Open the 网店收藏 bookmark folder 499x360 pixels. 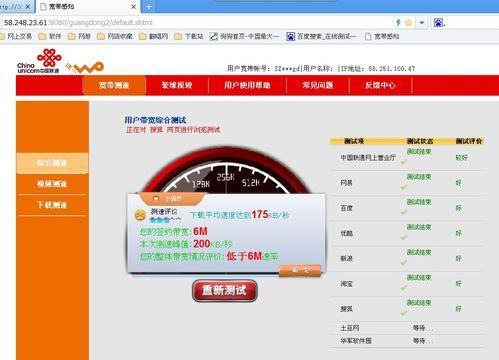coord(115,36)
